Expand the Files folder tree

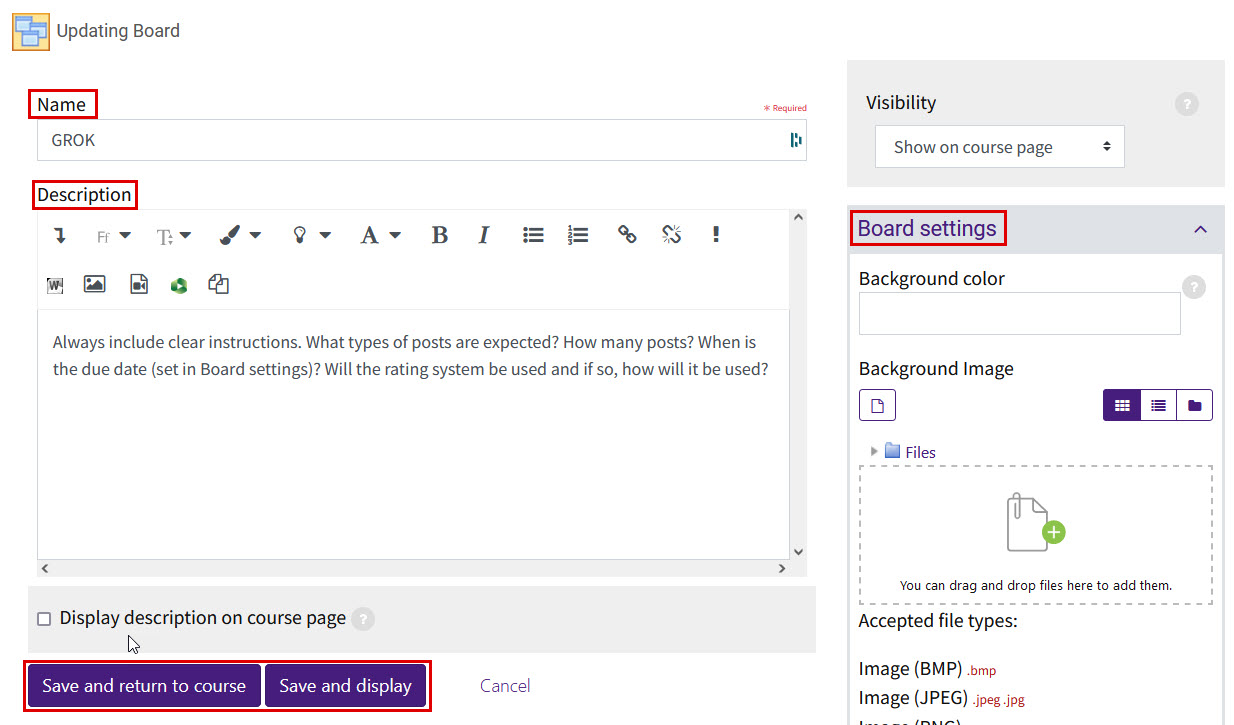(875, 451)
